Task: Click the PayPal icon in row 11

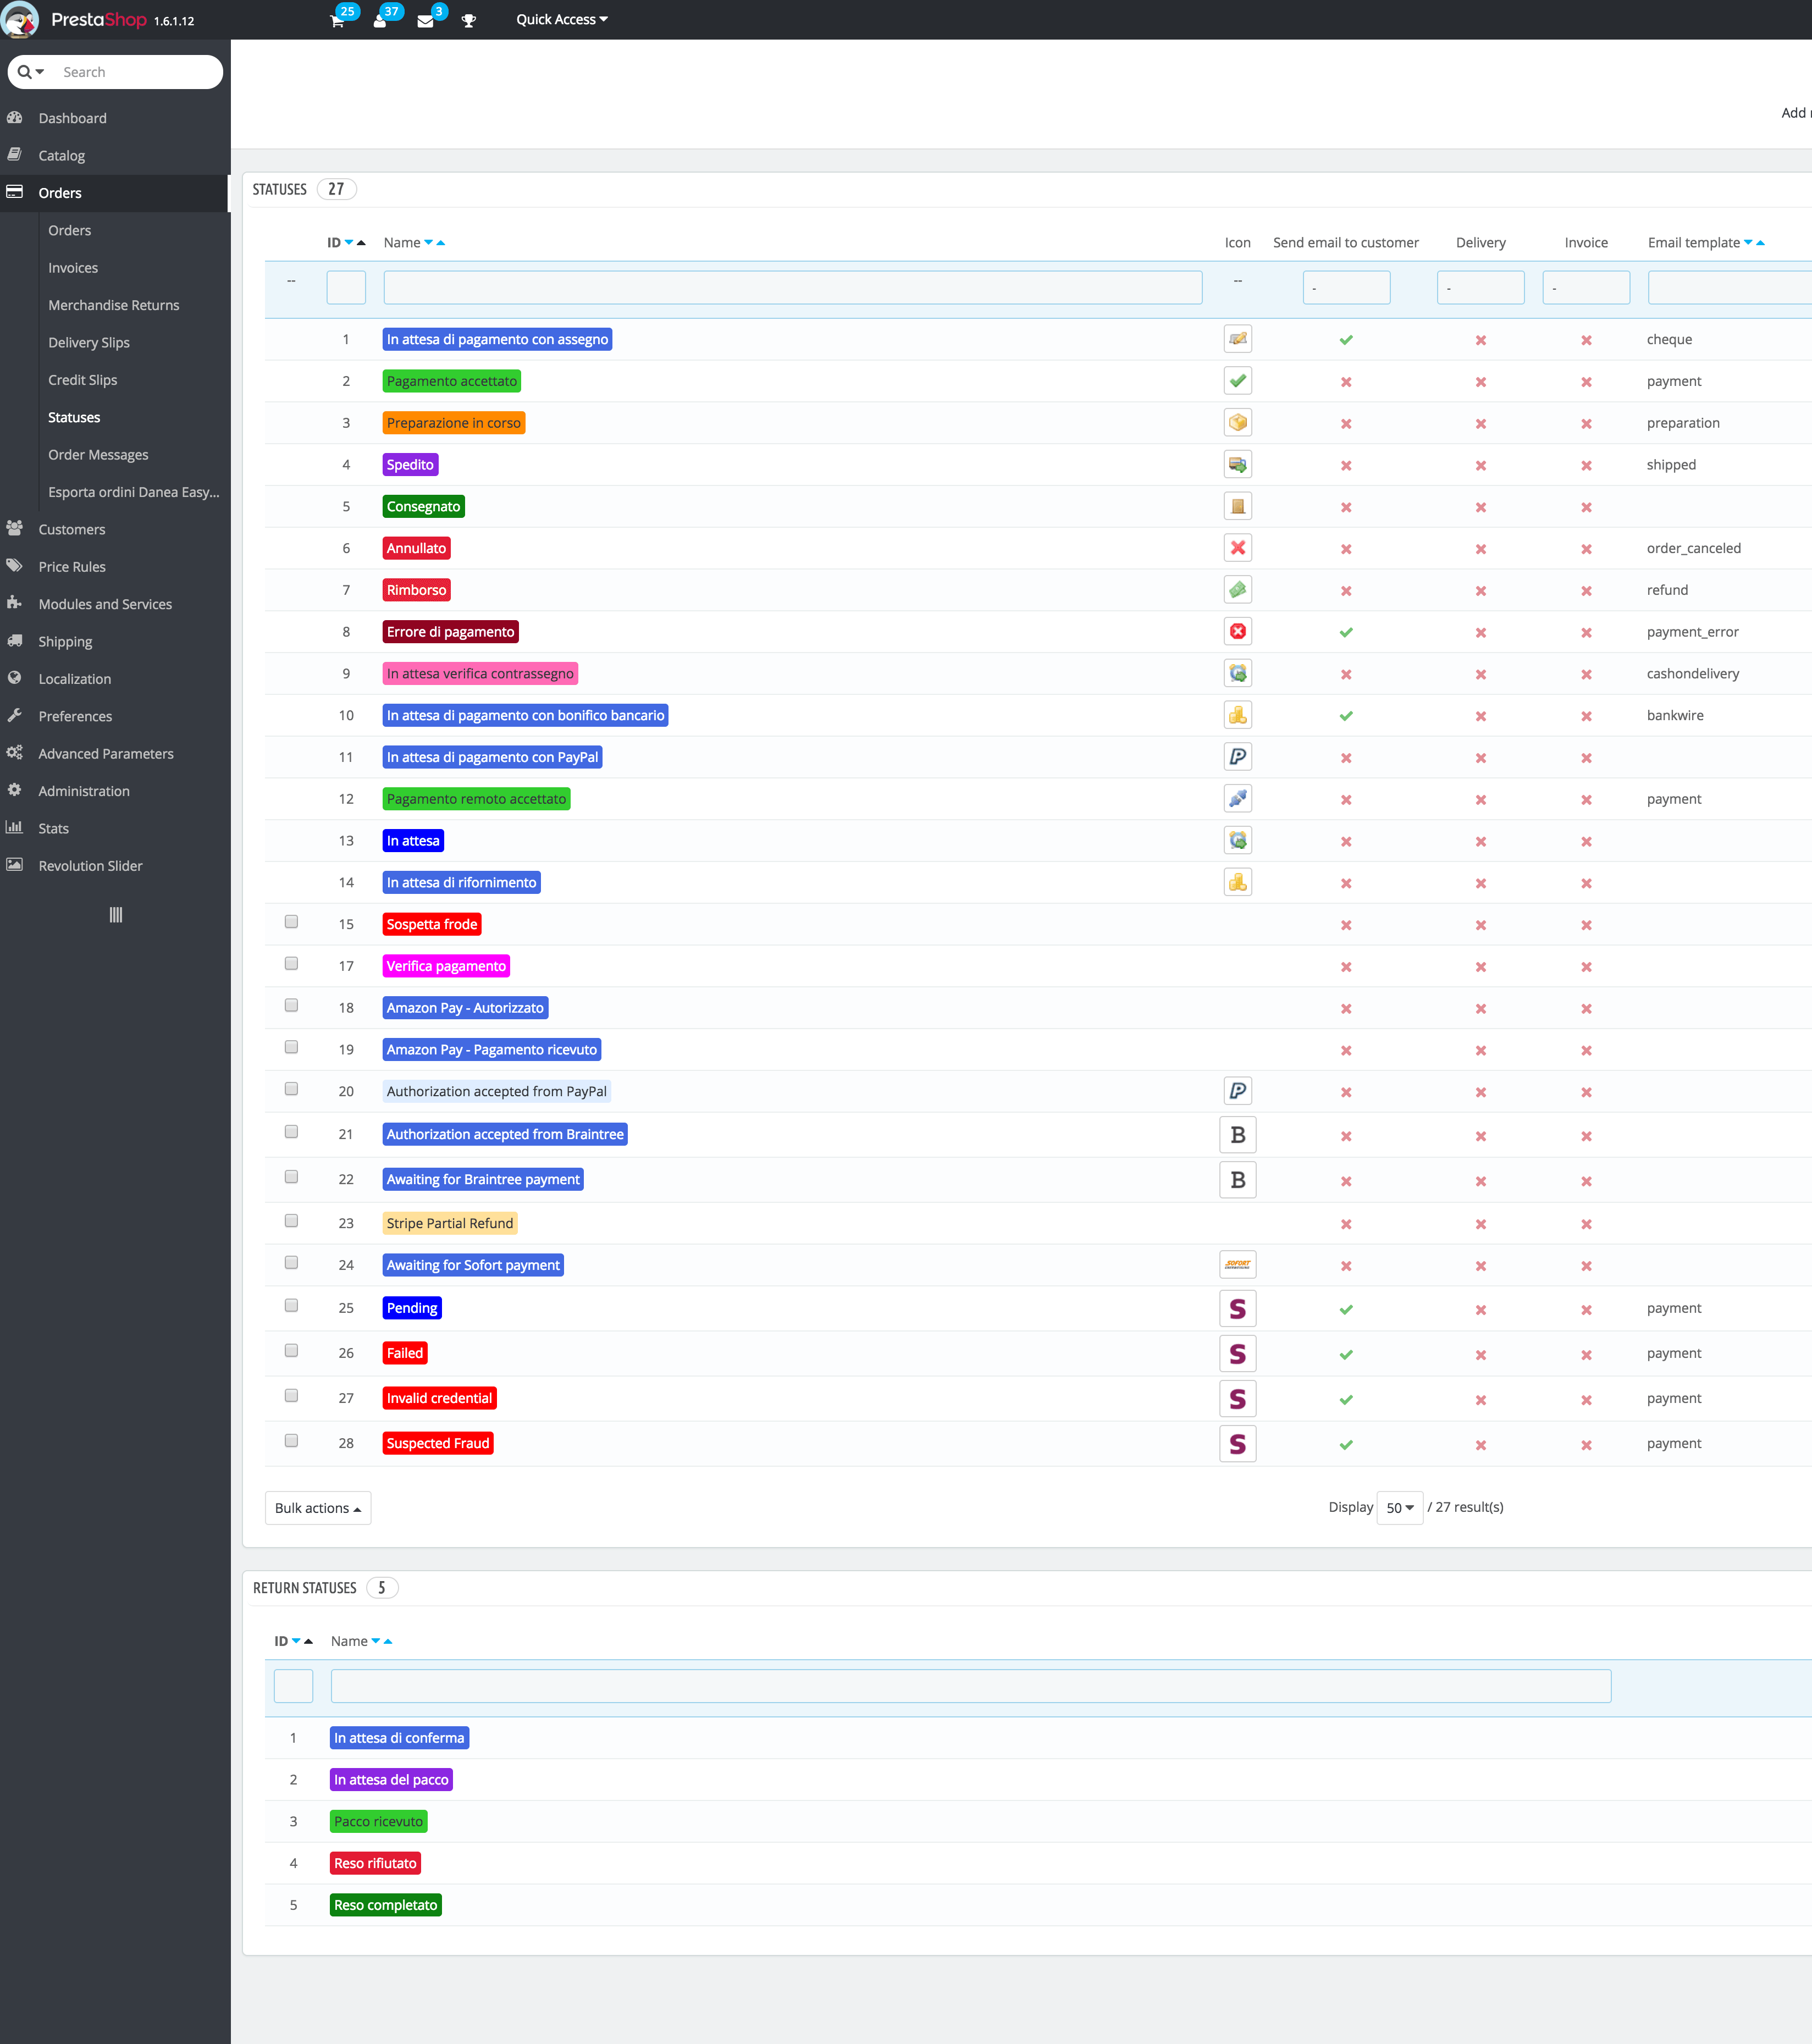Action: pos(1237,757)
